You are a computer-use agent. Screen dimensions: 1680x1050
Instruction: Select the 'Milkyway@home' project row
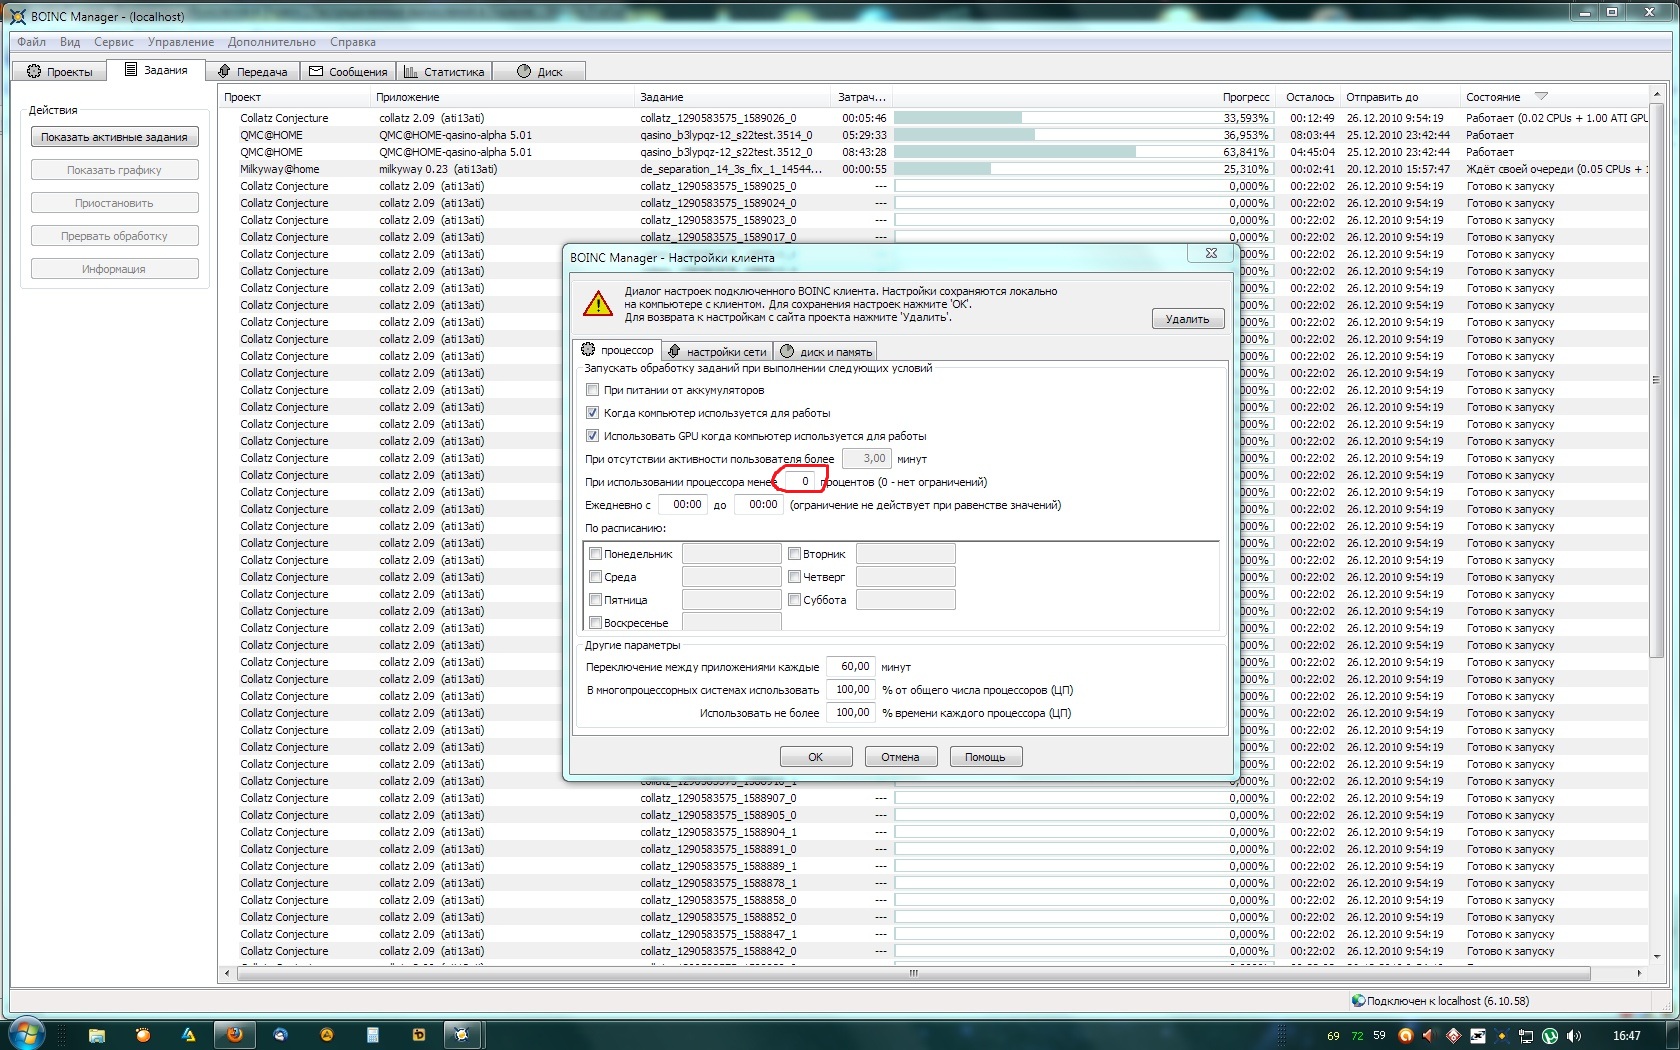tap(934, 169)
